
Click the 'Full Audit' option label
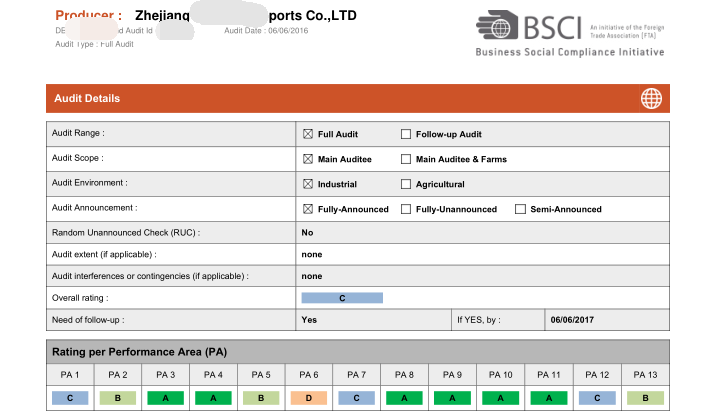[x=337, y=134]
